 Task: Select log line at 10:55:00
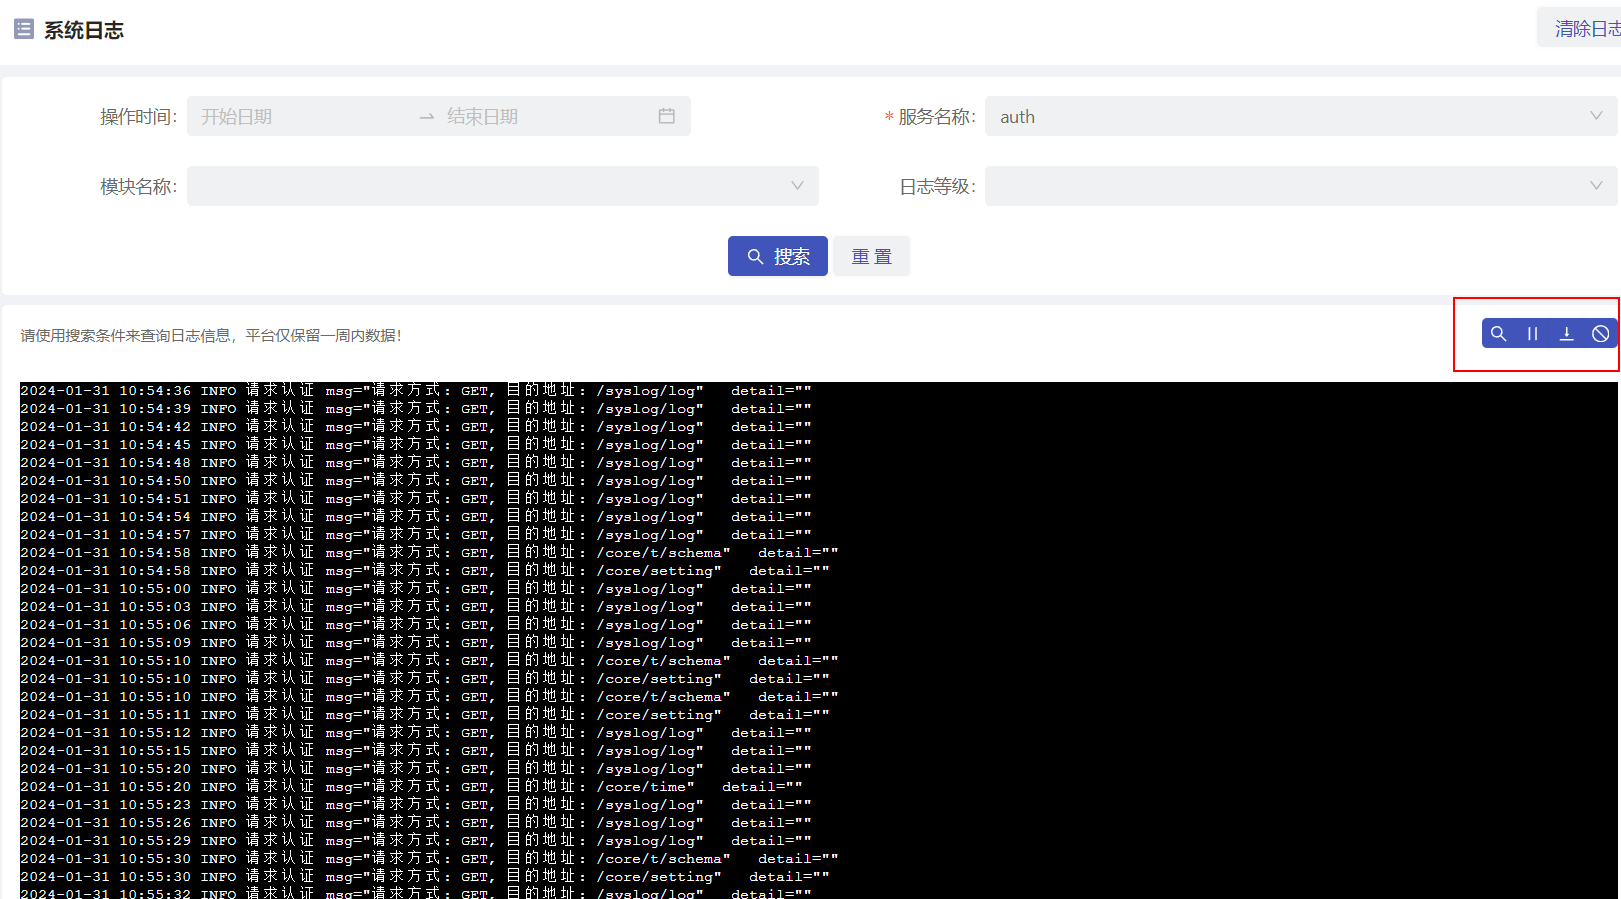tap(416, 589)
